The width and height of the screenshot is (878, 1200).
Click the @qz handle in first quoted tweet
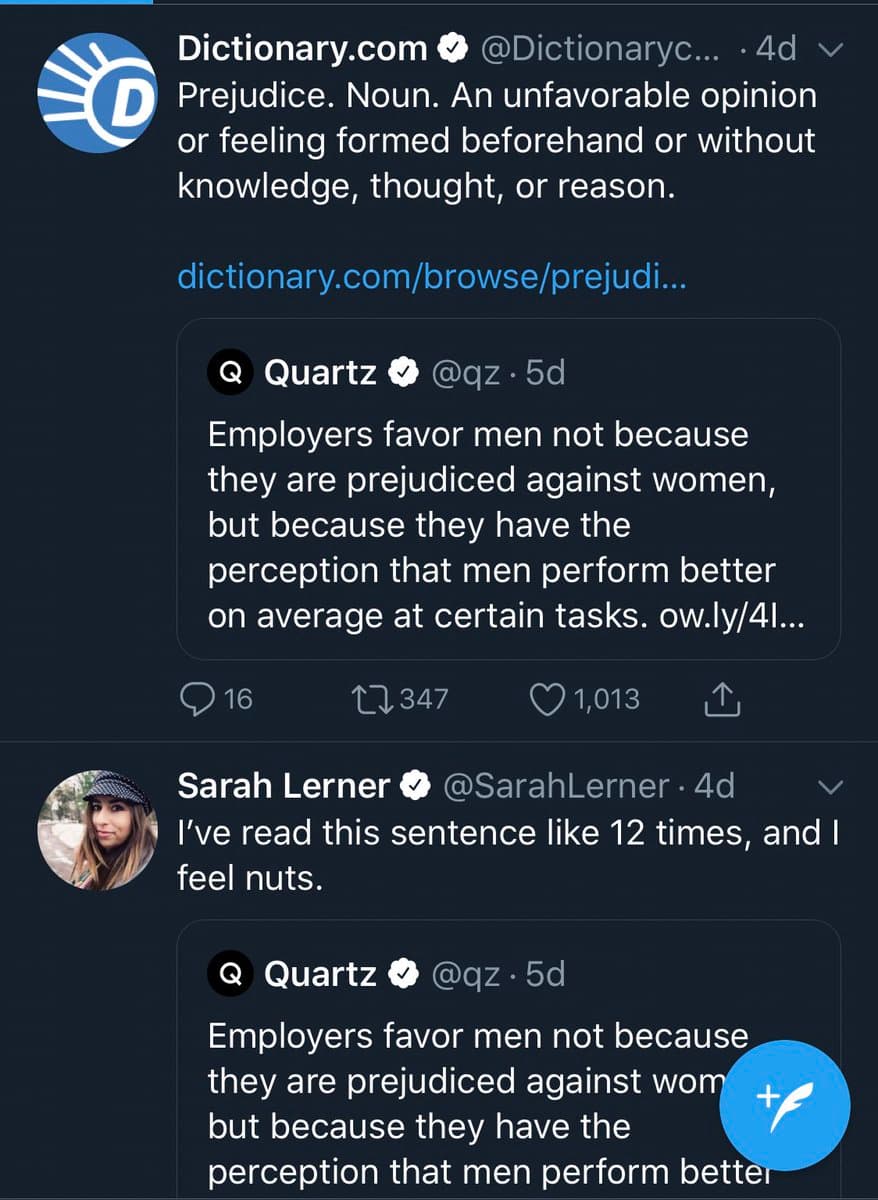465,373
